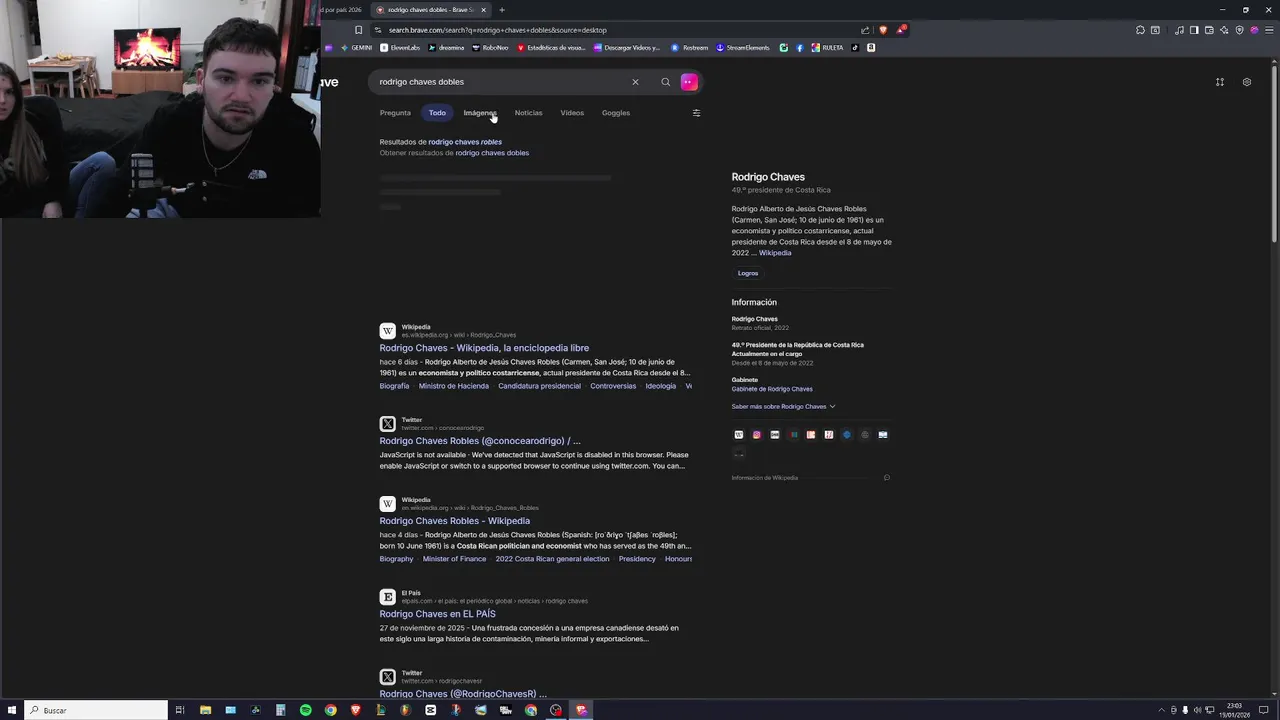Open GEMINI bookmark

coord(356,48)
